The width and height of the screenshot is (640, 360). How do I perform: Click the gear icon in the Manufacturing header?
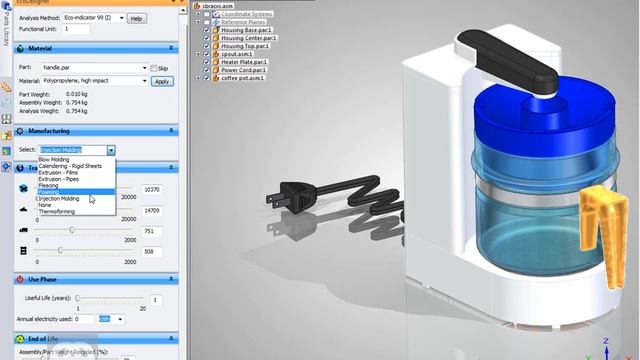tap(20, 131)
